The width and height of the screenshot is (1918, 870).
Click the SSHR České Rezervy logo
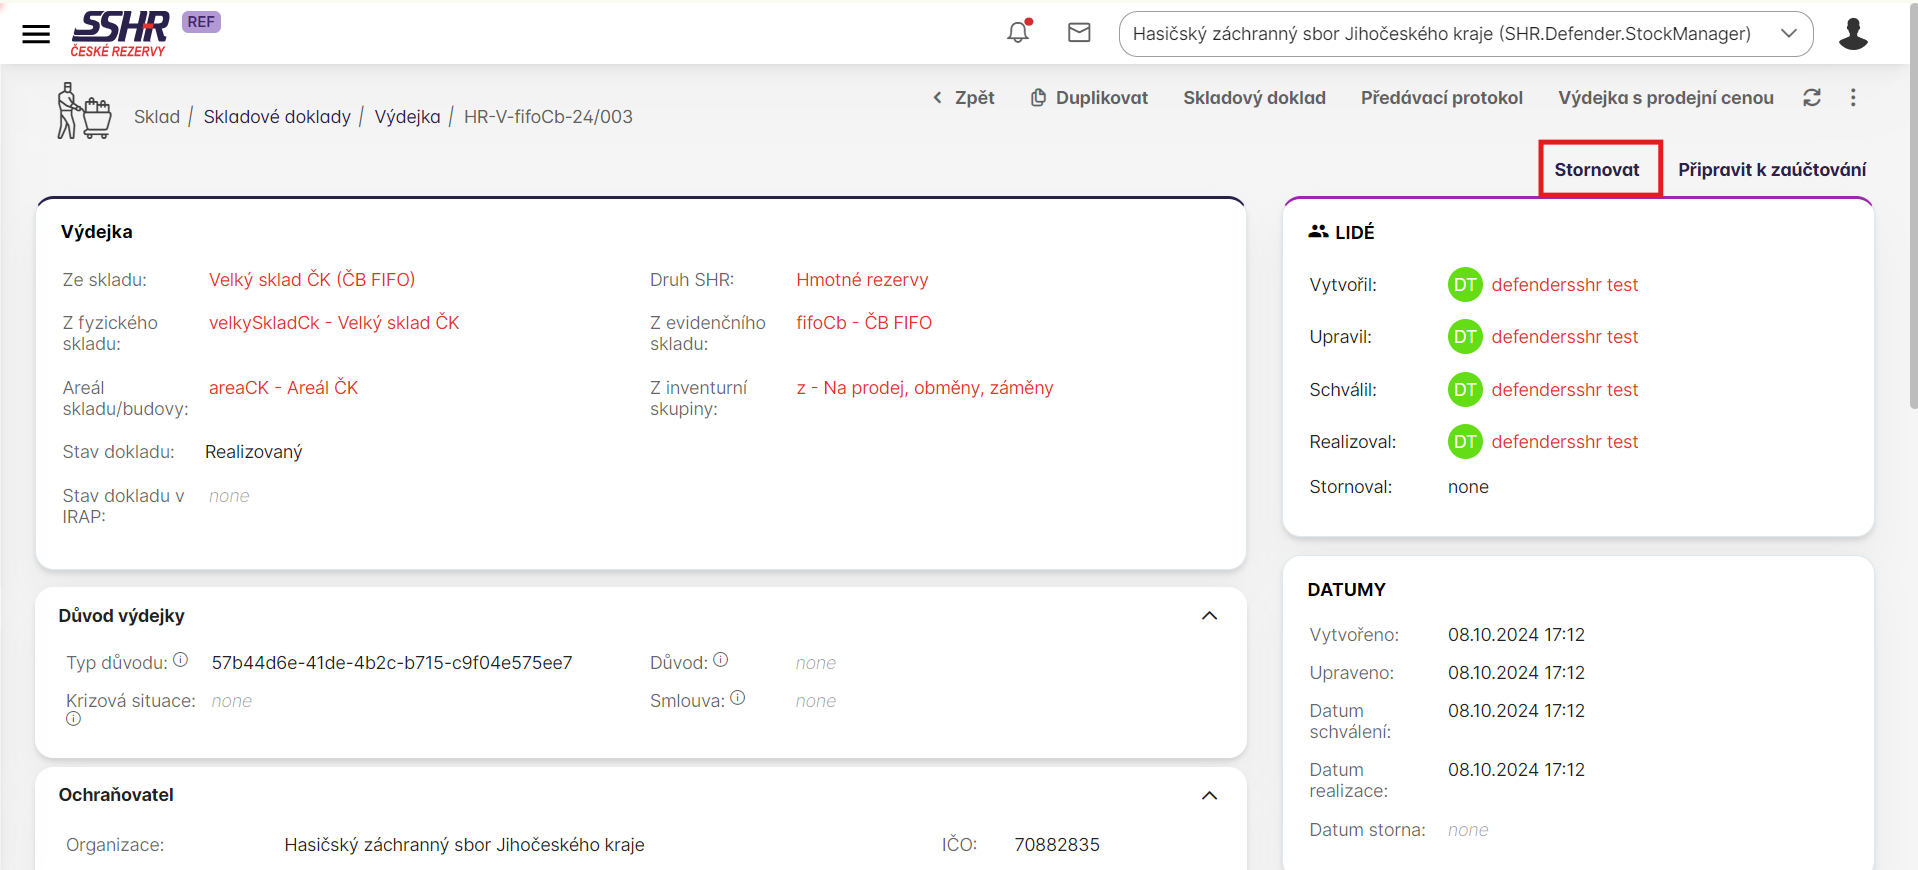click(x=120, y=34)
